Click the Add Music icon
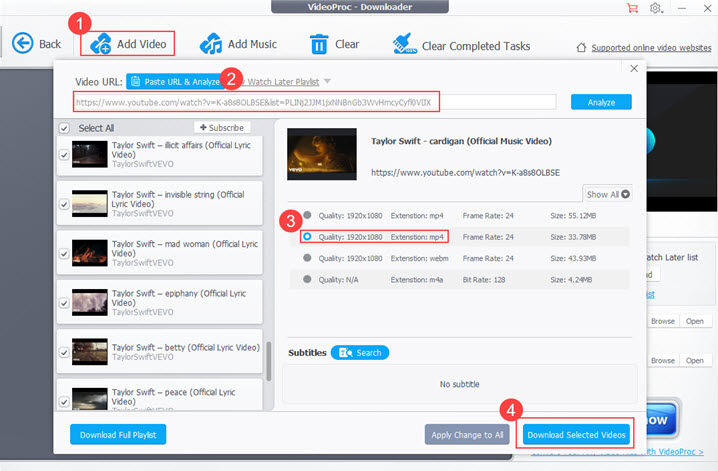The width and height of the screenshot is (718, 471). point(211,44)
